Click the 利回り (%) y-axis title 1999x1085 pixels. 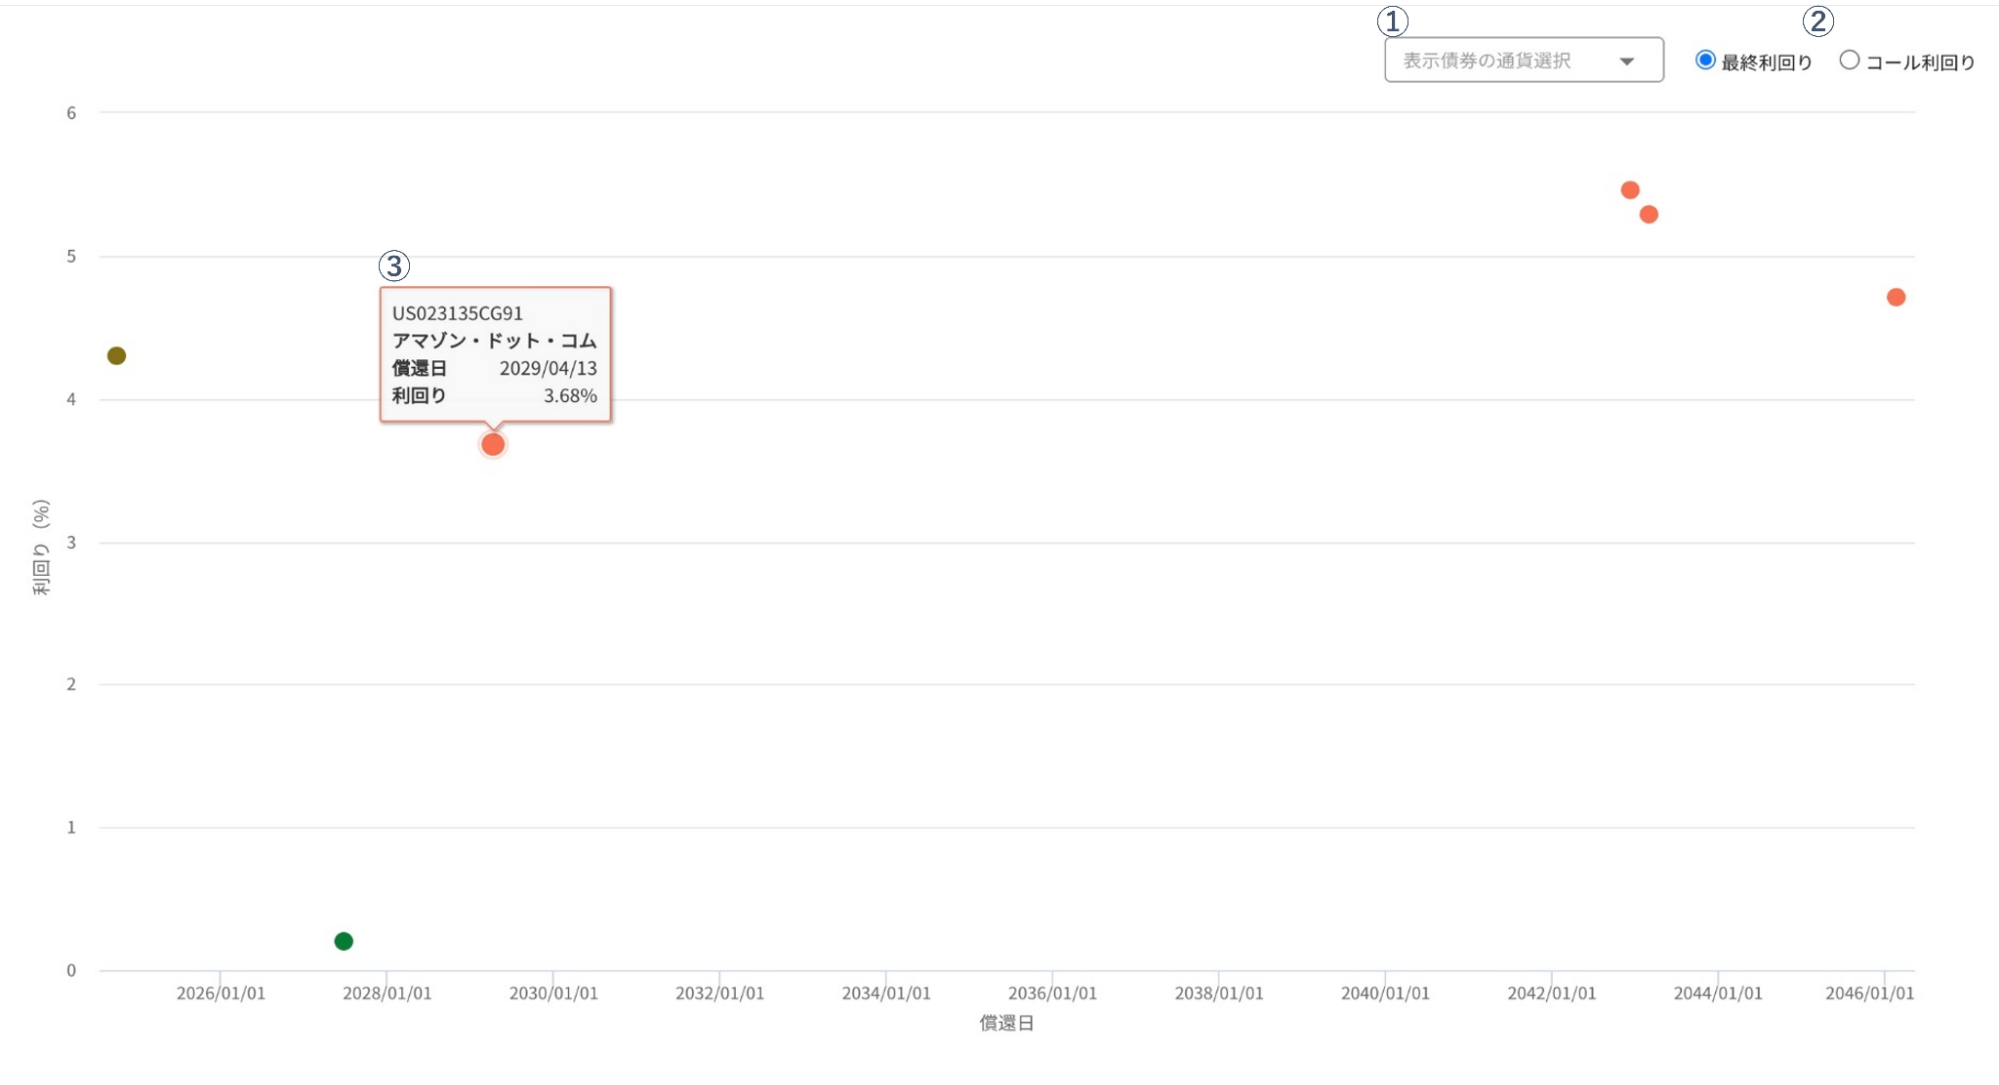click(x=41, y=547)
